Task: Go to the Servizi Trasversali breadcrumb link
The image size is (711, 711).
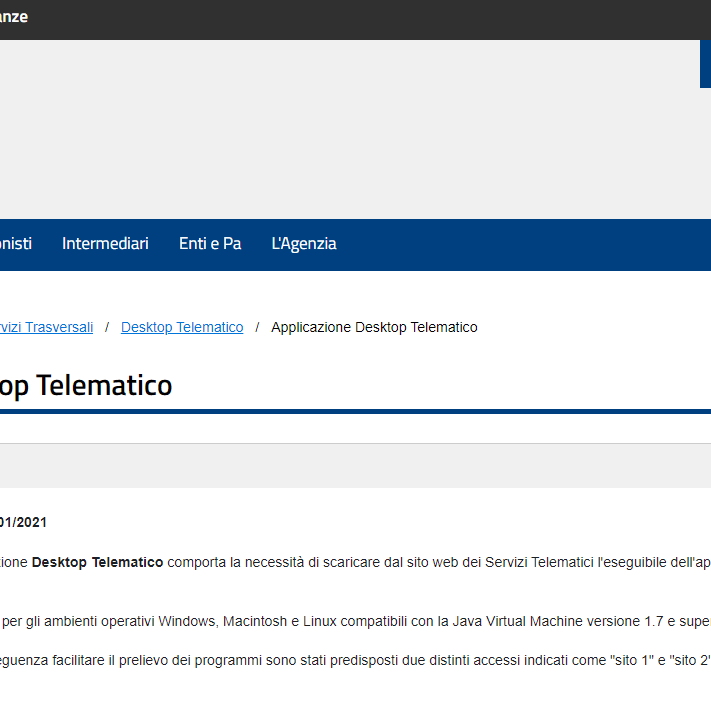Action: [46, 327]
